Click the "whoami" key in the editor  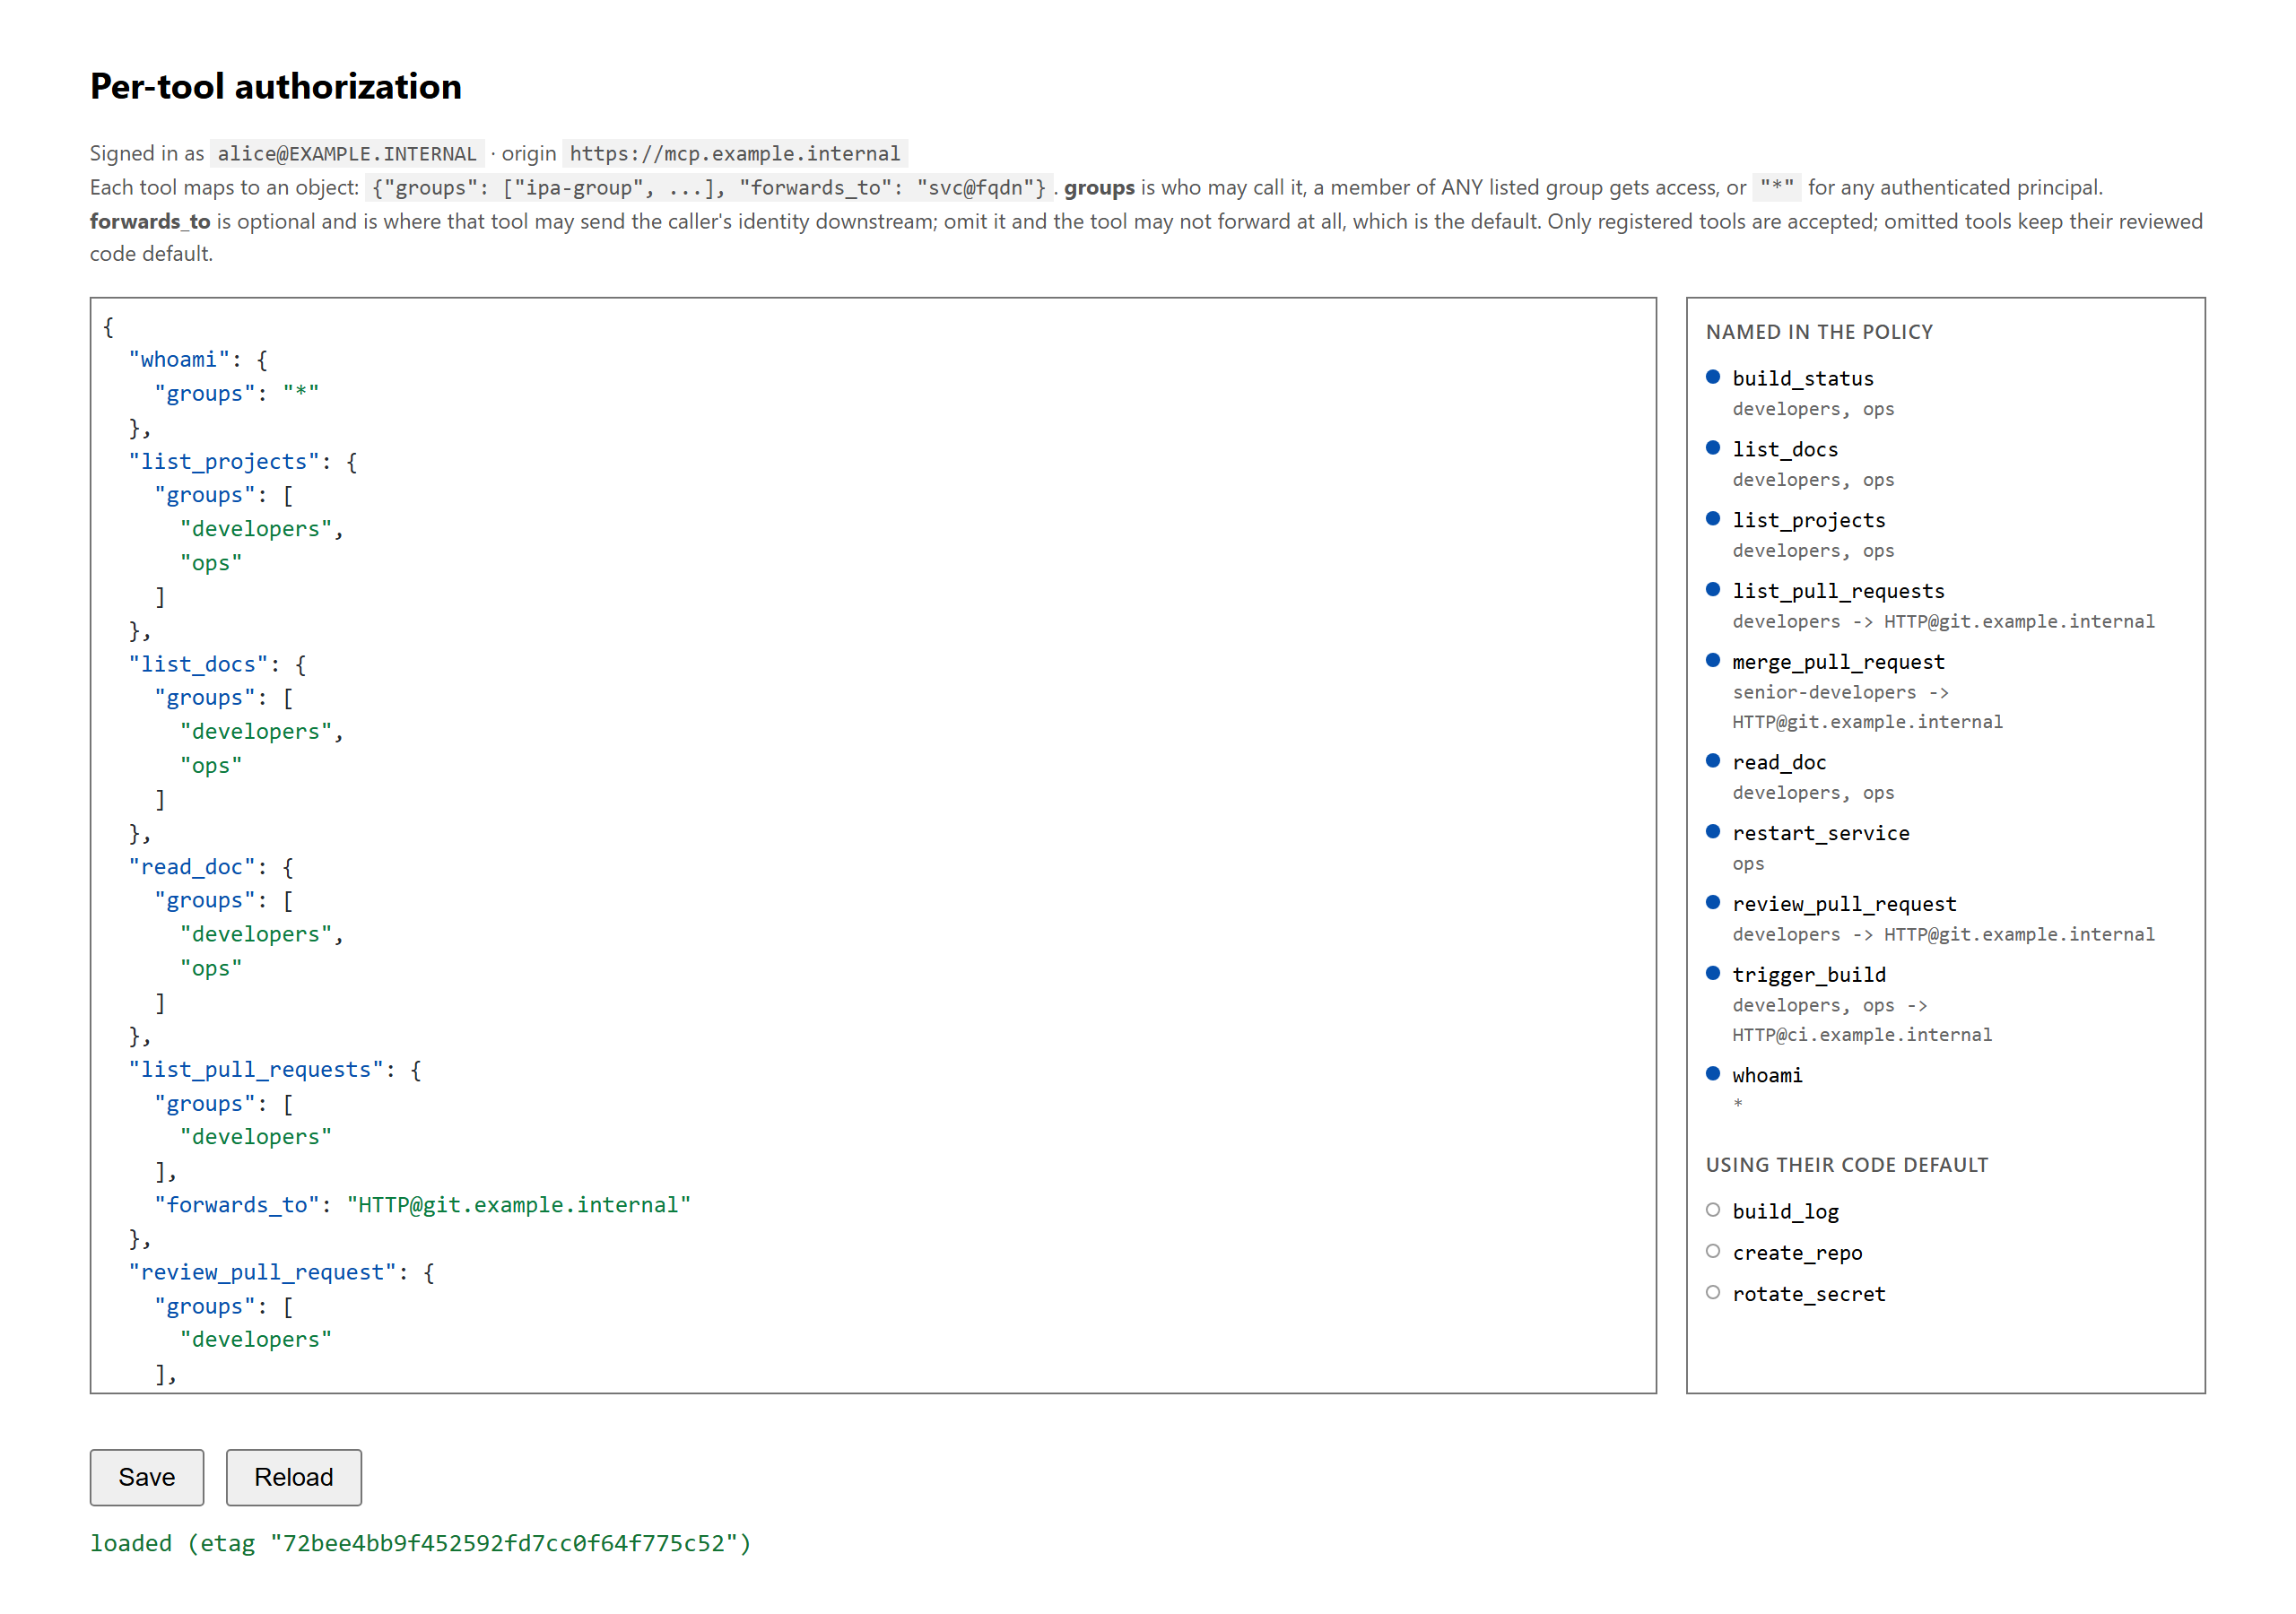click(179, 360)
